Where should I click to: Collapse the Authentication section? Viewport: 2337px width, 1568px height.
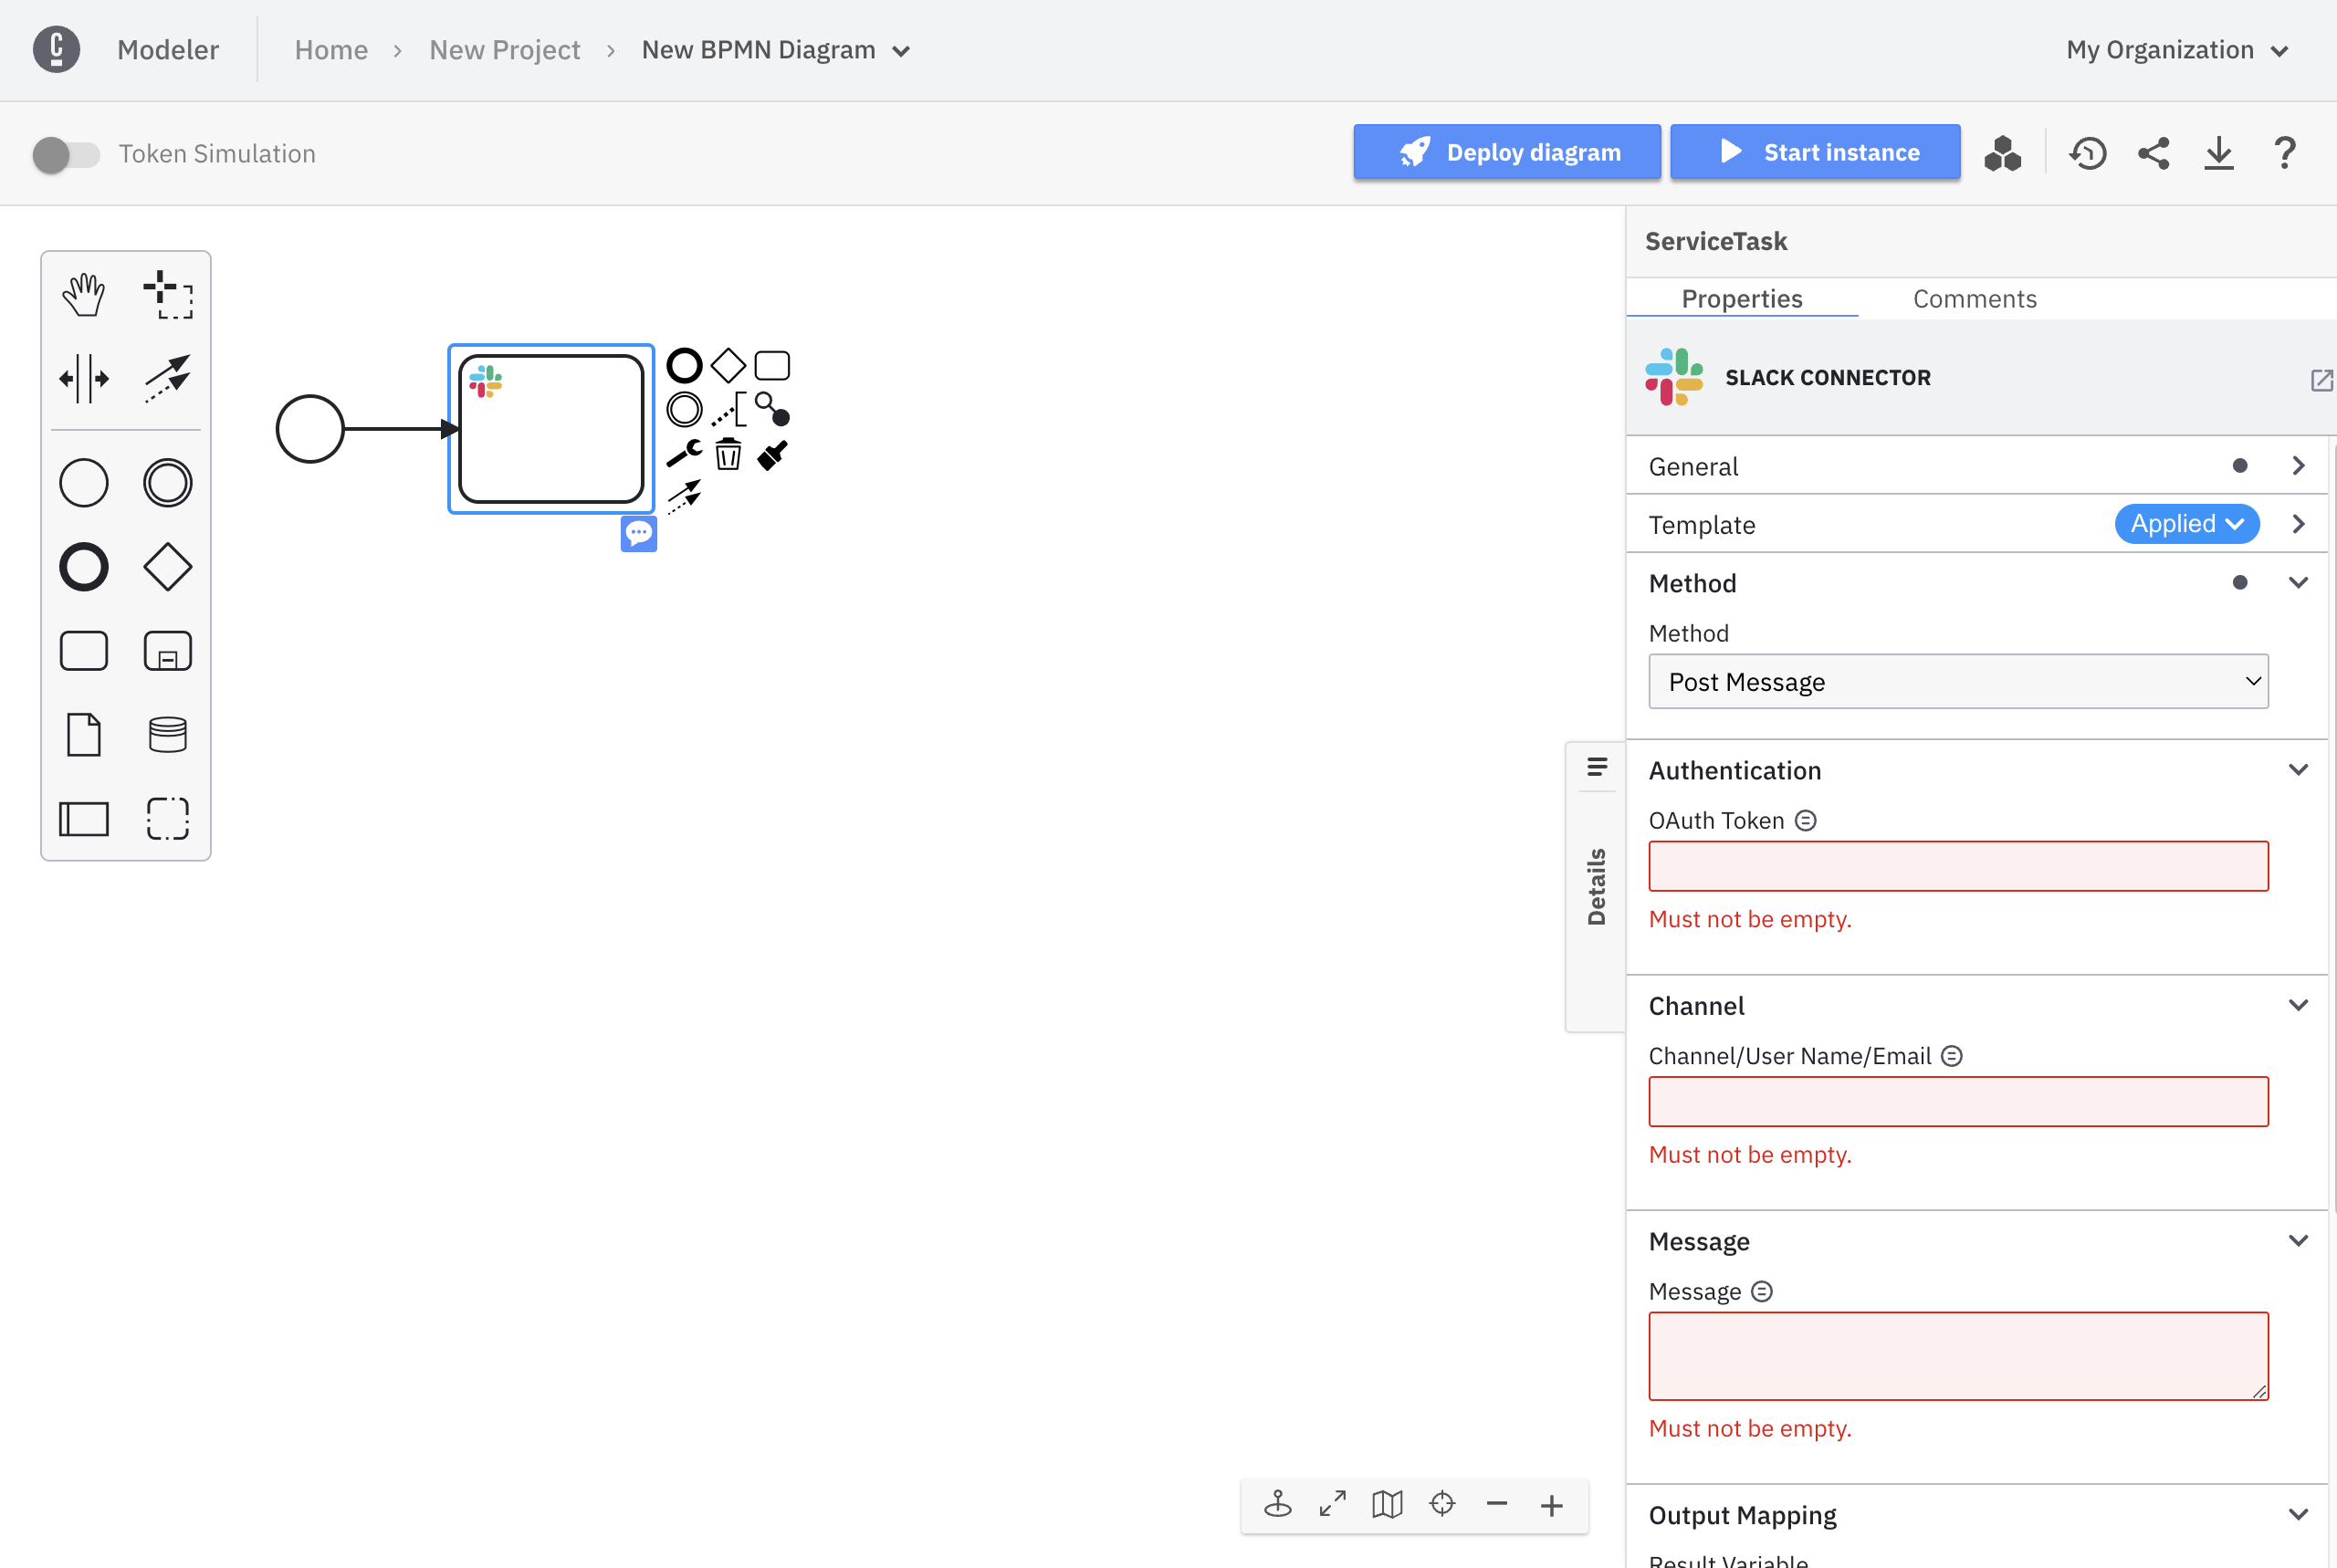2297,770
